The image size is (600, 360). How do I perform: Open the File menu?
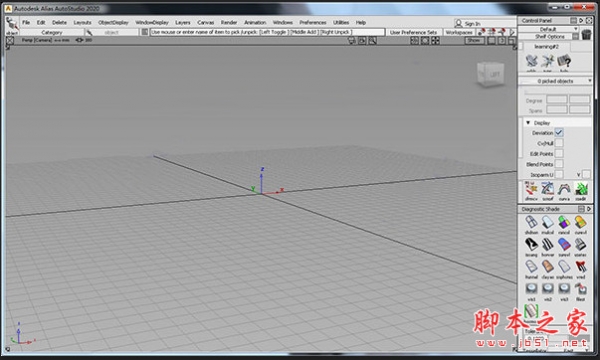(x=26, y=22)
